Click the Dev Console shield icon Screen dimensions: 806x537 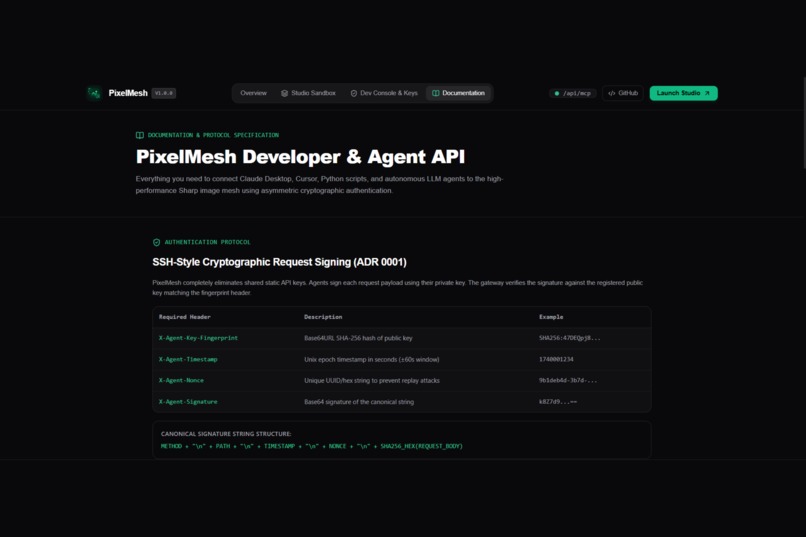click(354, 93)
